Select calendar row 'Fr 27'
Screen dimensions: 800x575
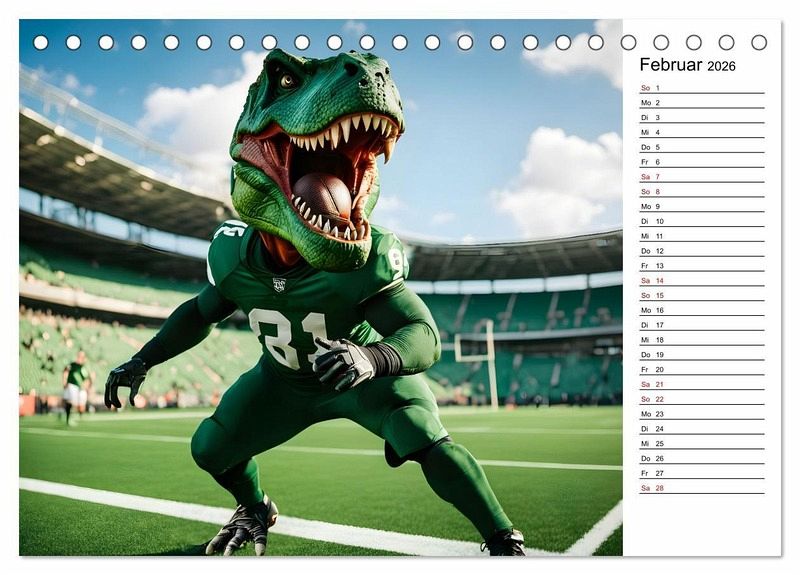click(x=702, y=472)
